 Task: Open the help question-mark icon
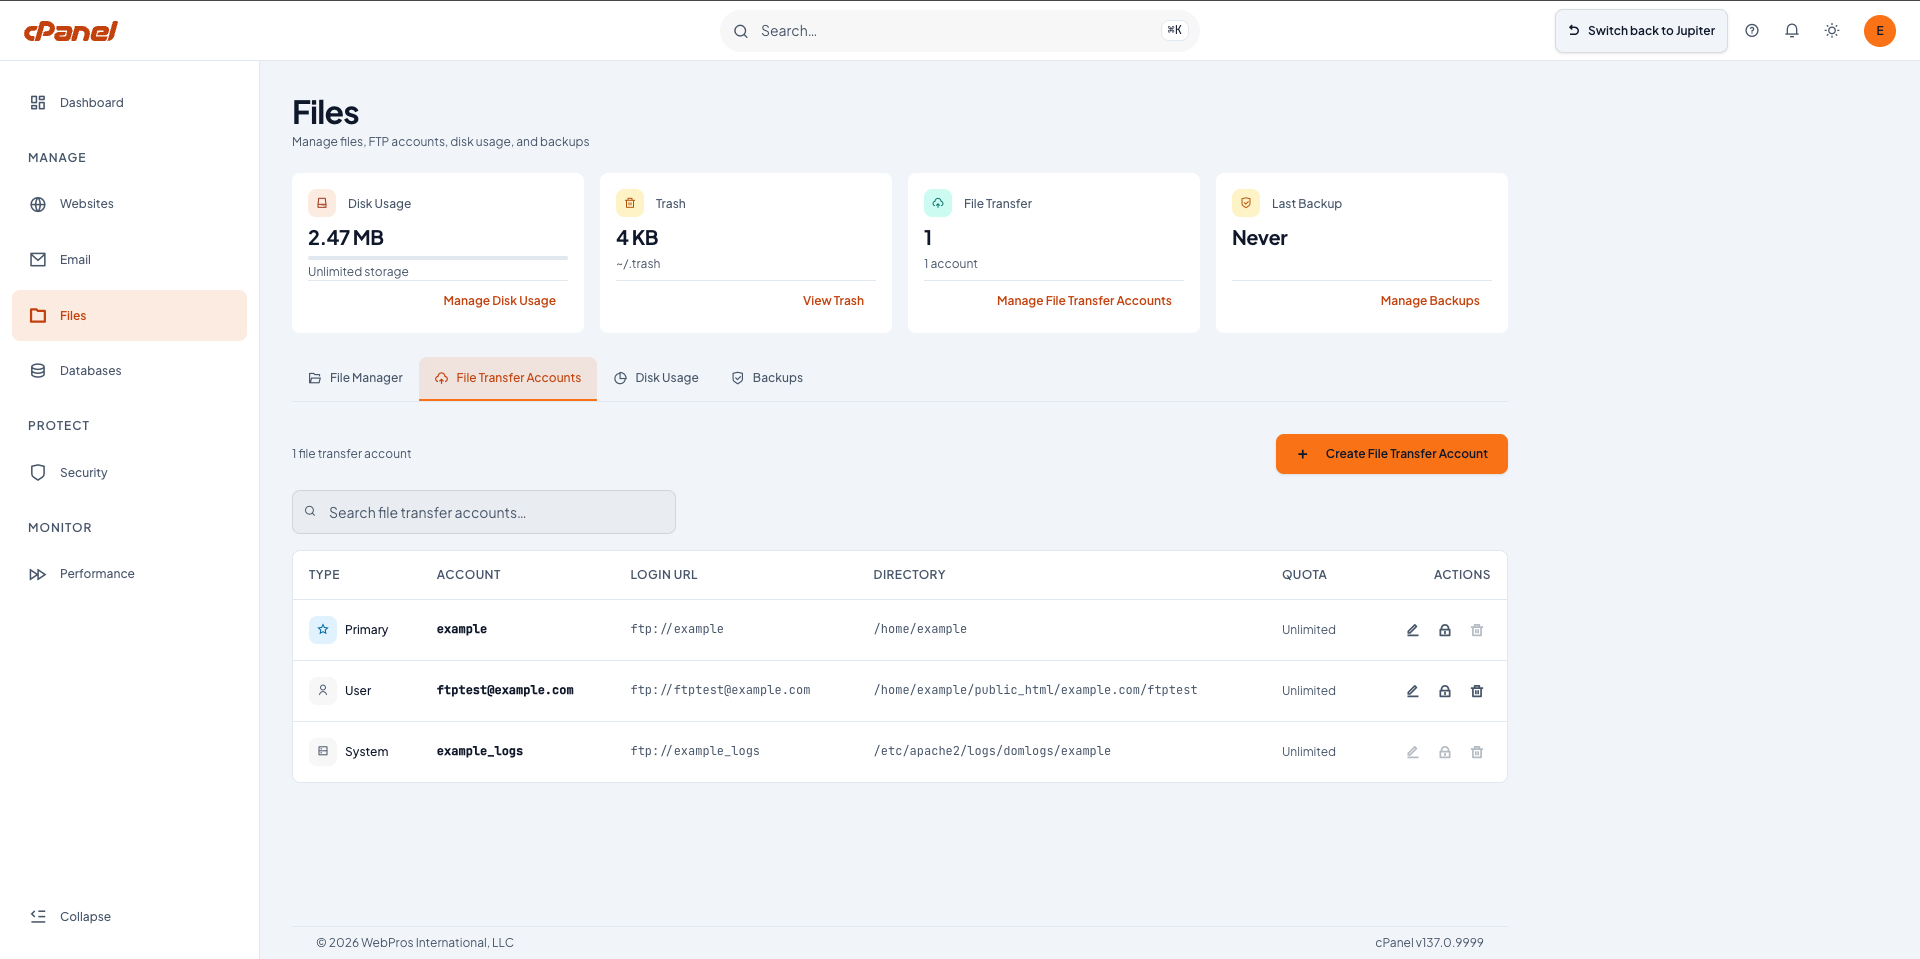(1752, 31)
